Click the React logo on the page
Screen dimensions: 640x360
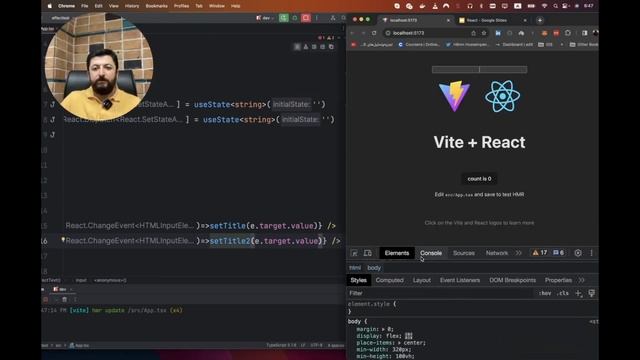point(502,96)
